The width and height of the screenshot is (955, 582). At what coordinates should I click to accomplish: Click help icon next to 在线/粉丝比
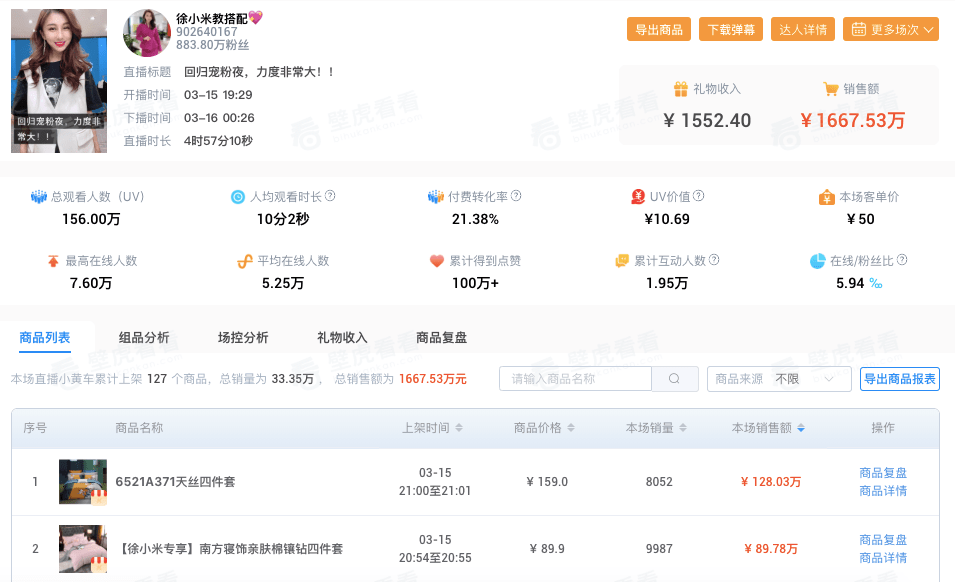(902, 261)
